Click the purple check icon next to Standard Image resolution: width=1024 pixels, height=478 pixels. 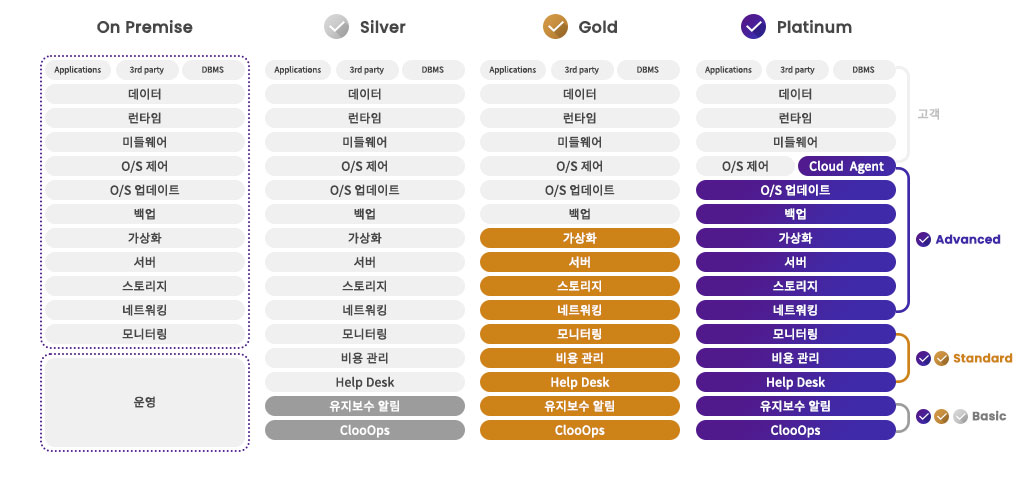[924, 358]
